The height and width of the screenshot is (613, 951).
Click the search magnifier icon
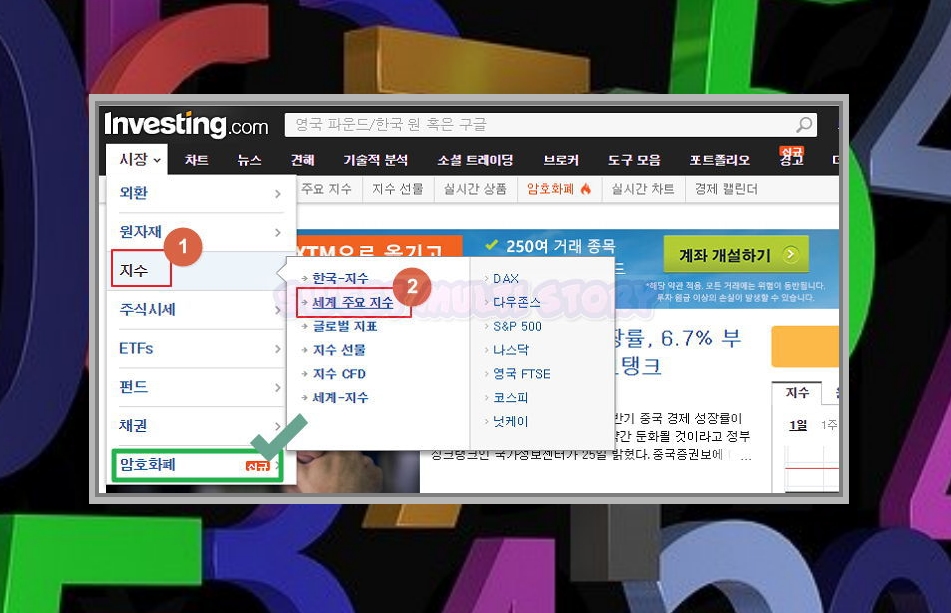click(x=804, y=124)
